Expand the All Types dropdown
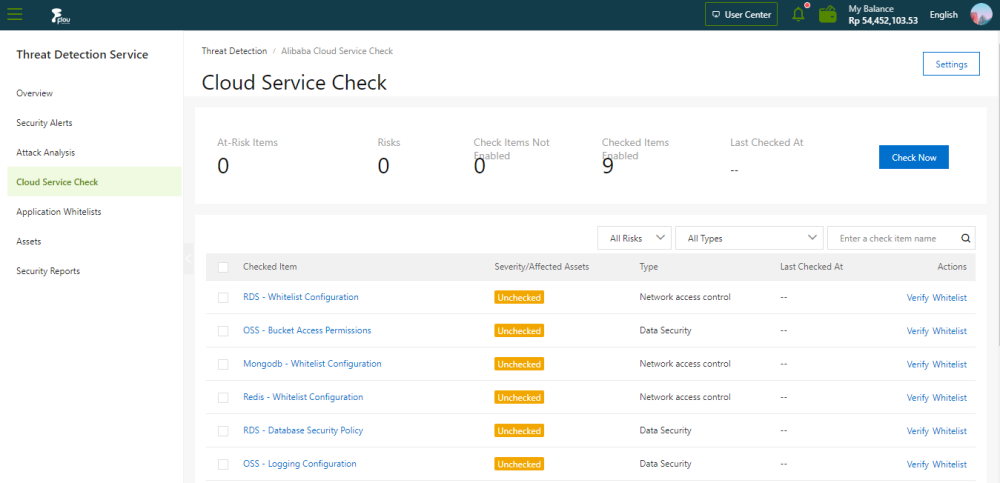The height and width of the screenshot is (483, 1000). [749, 238]
